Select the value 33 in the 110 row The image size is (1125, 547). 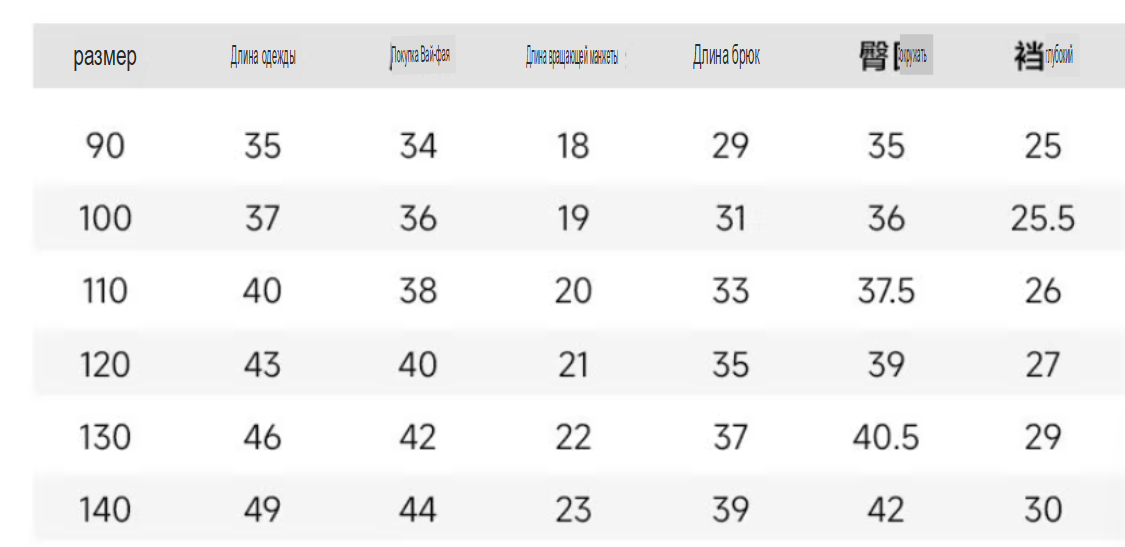click(x=730, y=291)
